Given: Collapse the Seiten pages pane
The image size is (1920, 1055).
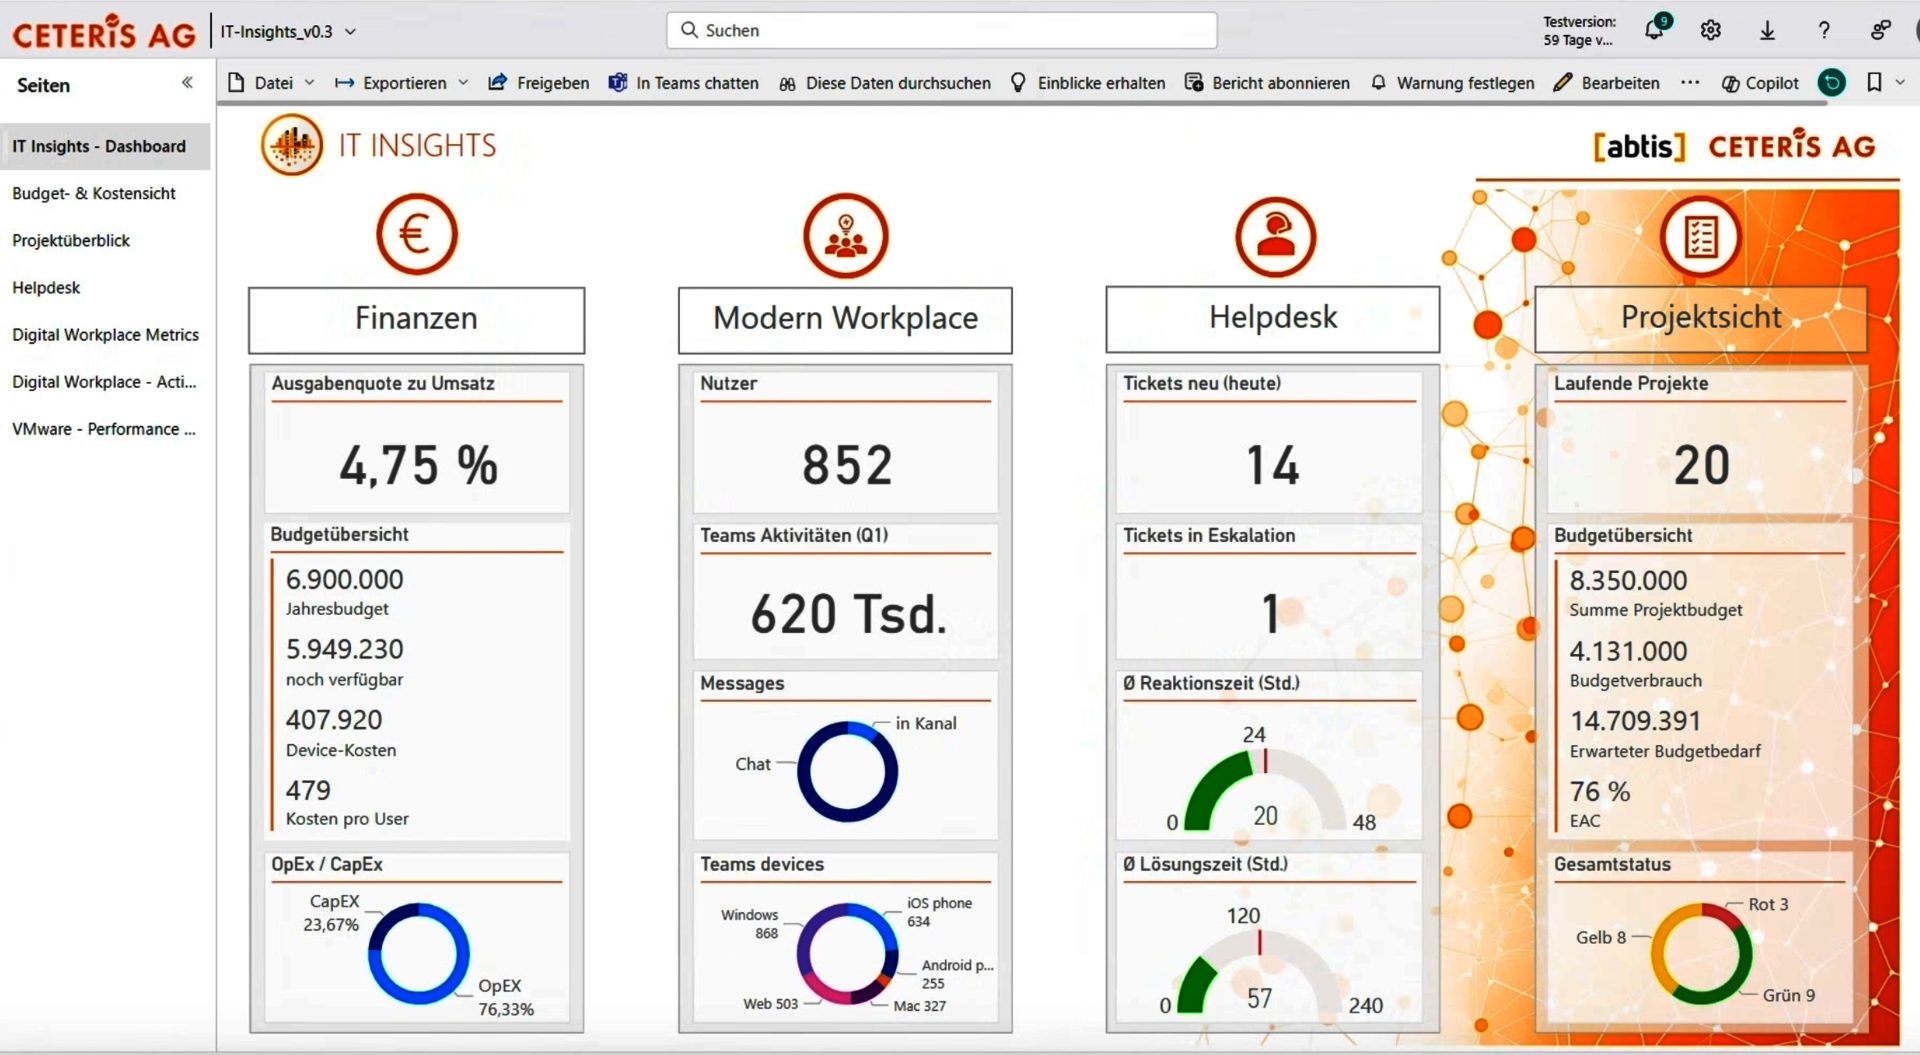Looking at the screenshot, I should (187, 83).
